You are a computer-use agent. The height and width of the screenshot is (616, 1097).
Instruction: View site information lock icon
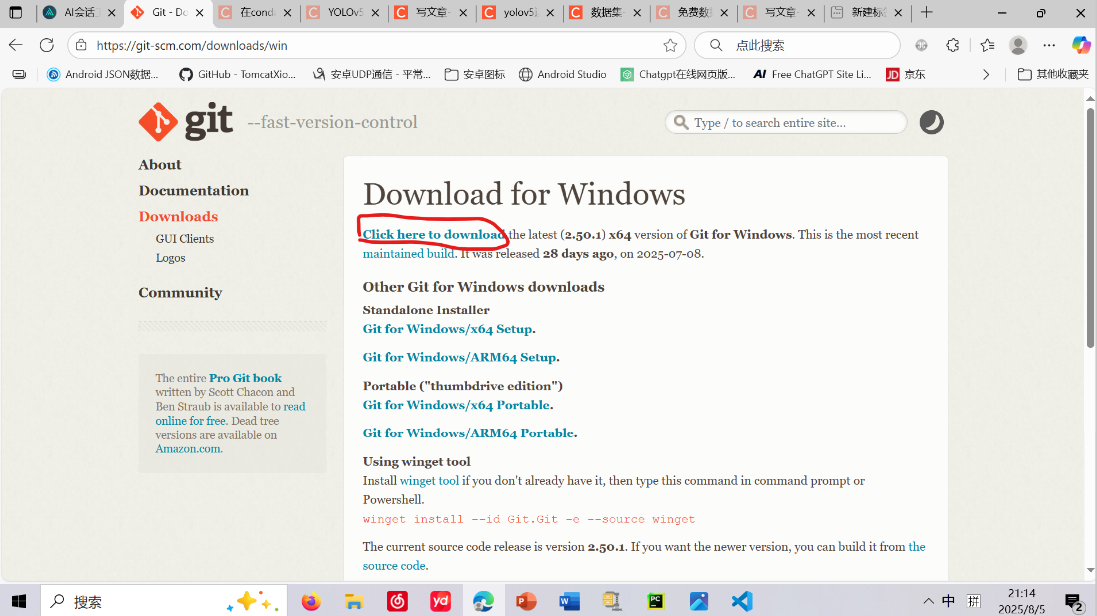pyautogui.click(x=81, y=46)
